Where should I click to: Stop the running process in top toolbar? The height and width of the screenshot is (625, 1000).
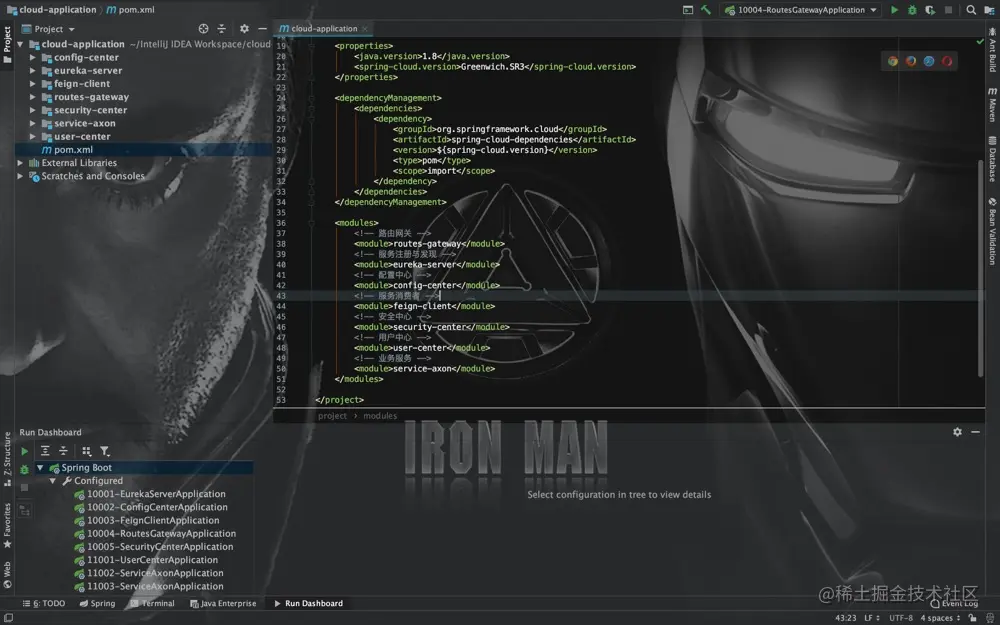tap(948, 10)
